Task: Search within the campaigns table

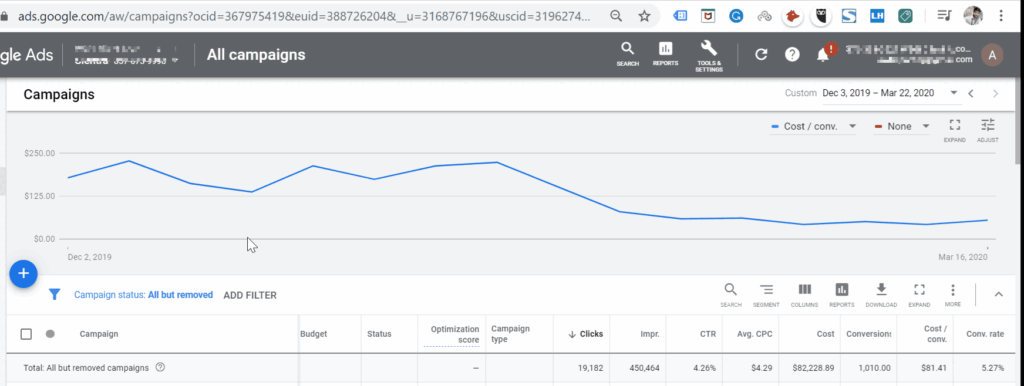Action: pyautogui.click(x=731, y=295)
